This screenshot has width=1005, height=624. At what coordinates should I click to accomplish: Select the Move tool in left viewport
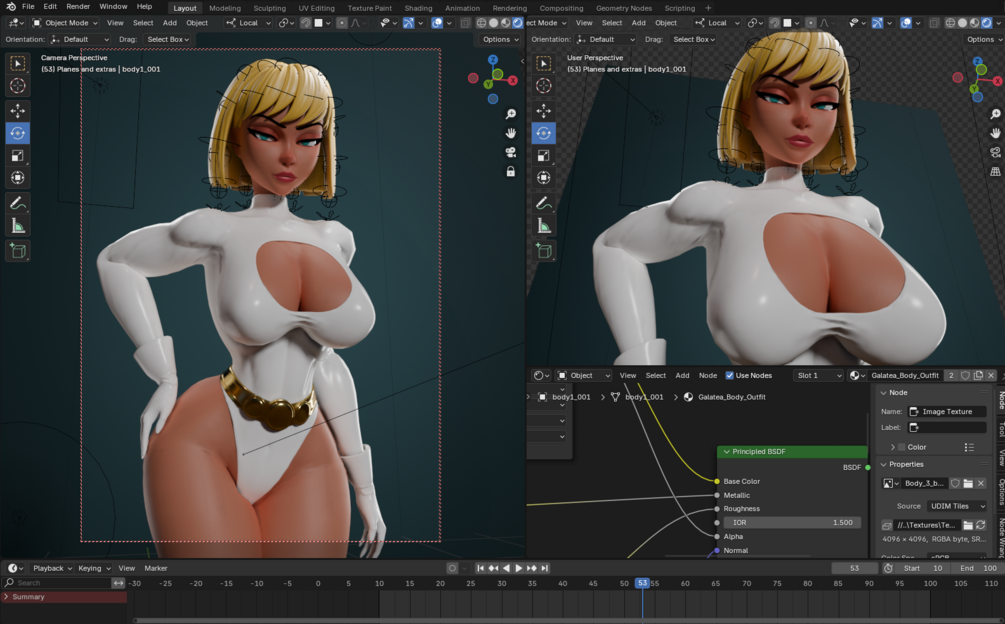click(x=17, y=111)
